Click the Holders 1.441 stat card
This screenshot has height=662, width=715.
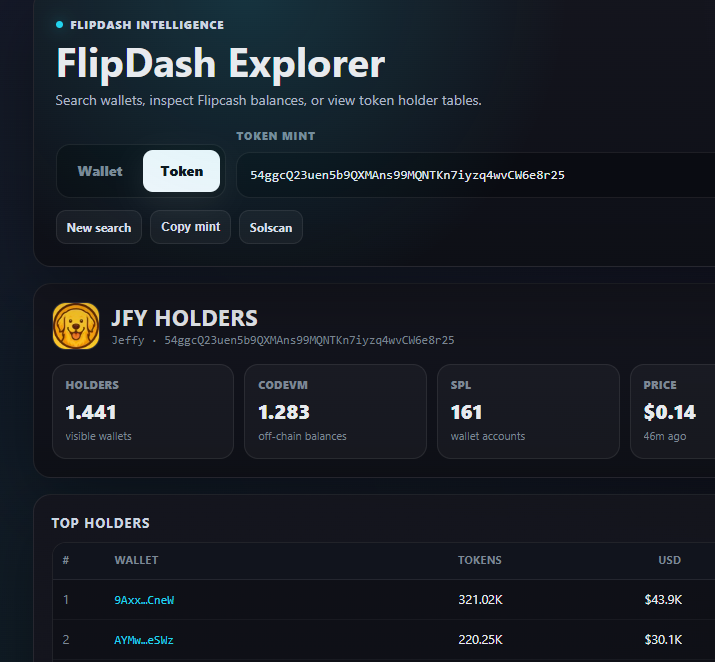click(x=143, y=411)
